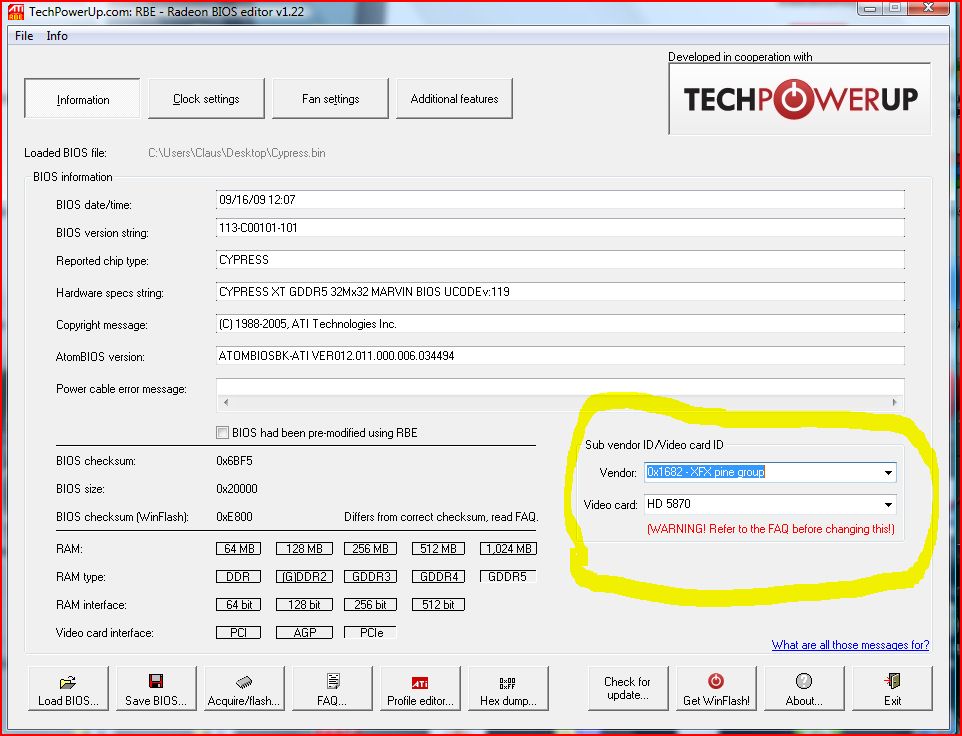Image resolution: width=962 pixels, height=736 pixels.
Task: Click the 64 MB RAM indicator
Action: pos(239,548)
